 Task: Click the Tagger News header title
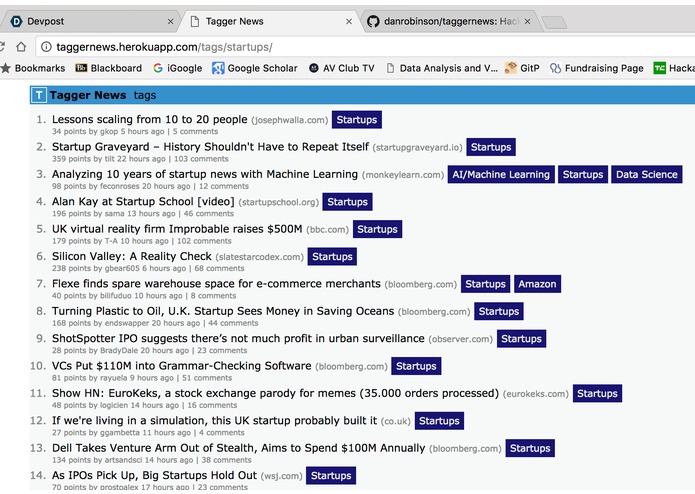(88, 95)
